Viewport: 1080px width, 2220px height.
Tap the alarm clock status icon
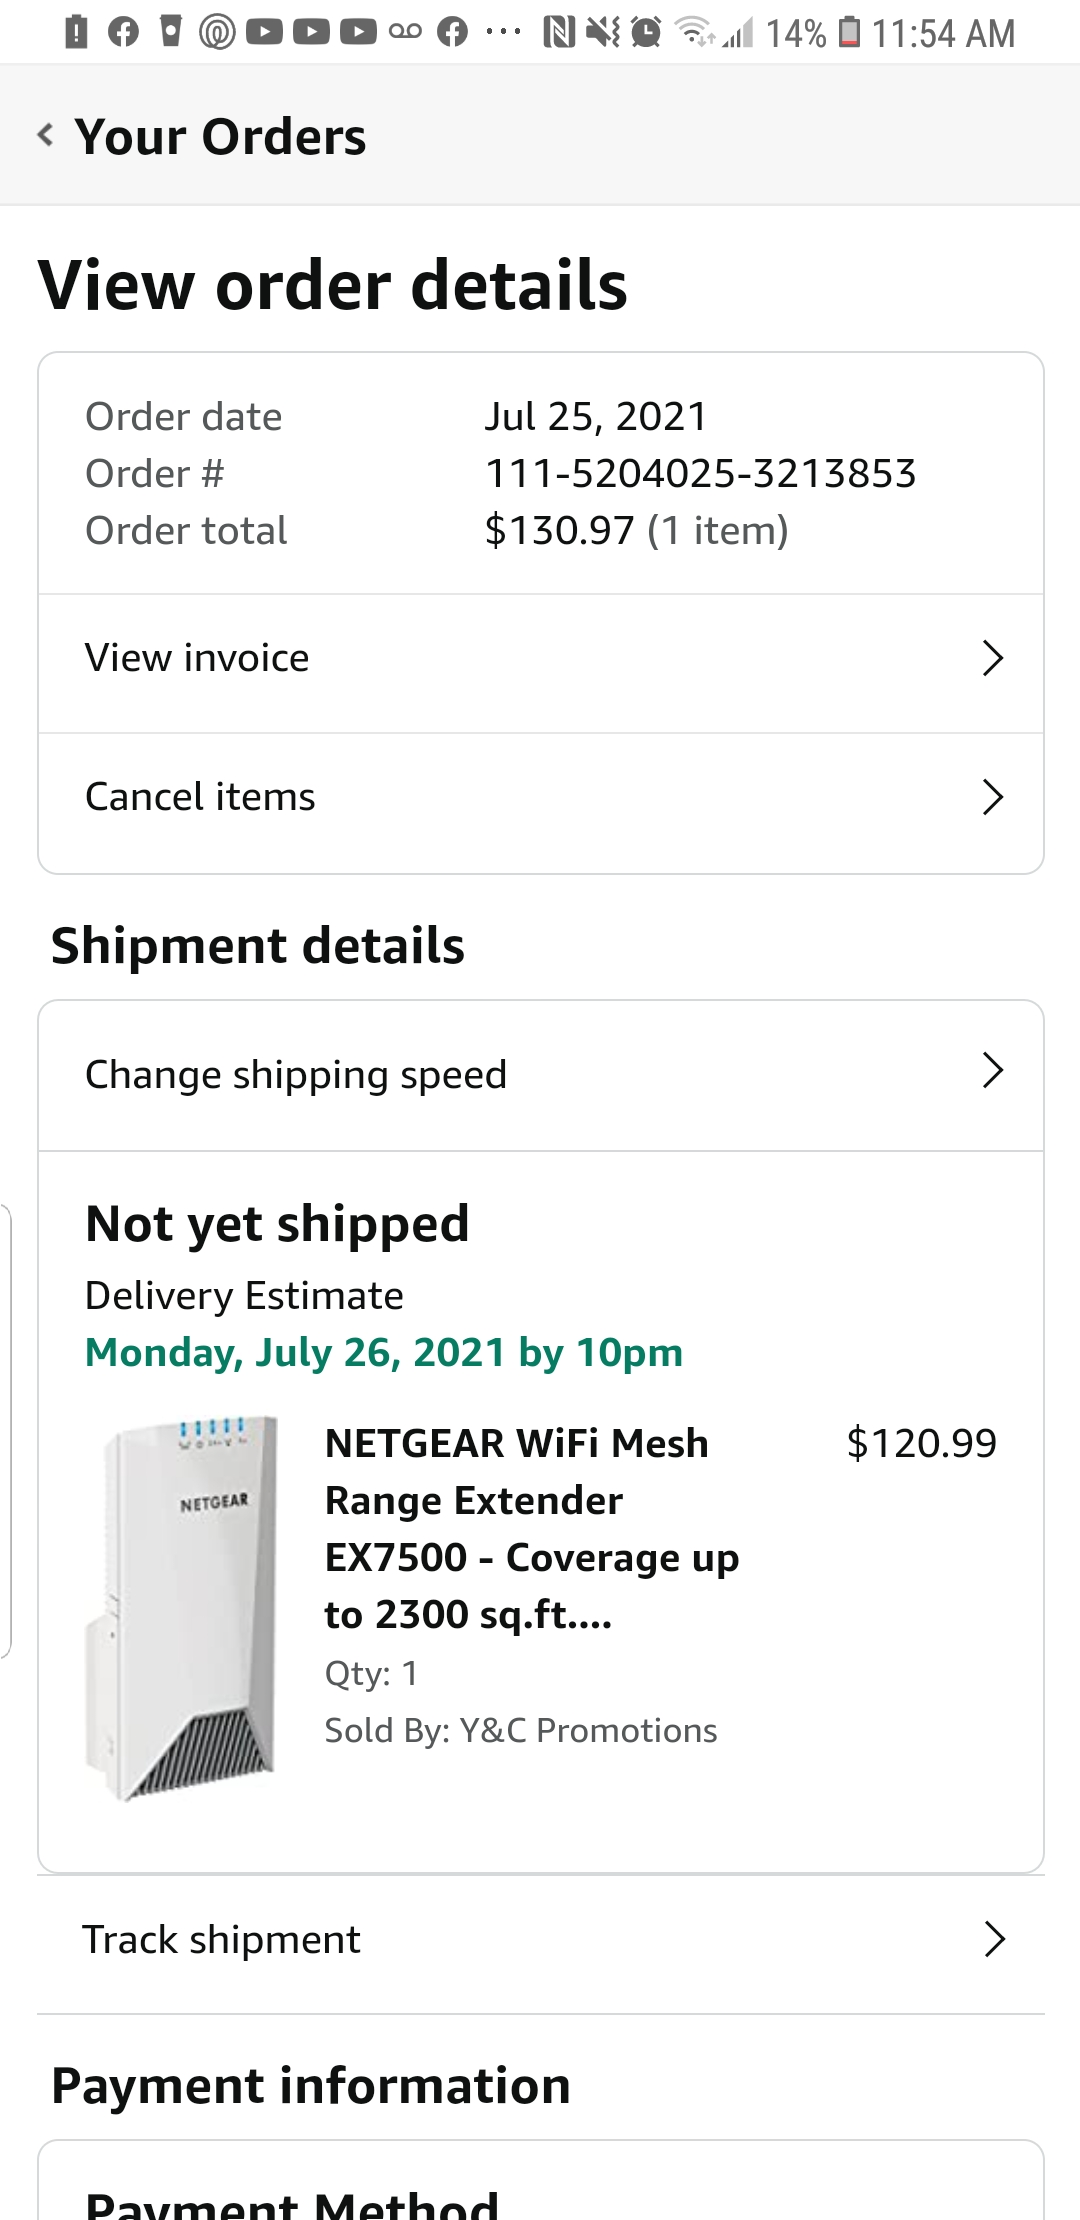point(647,33)
